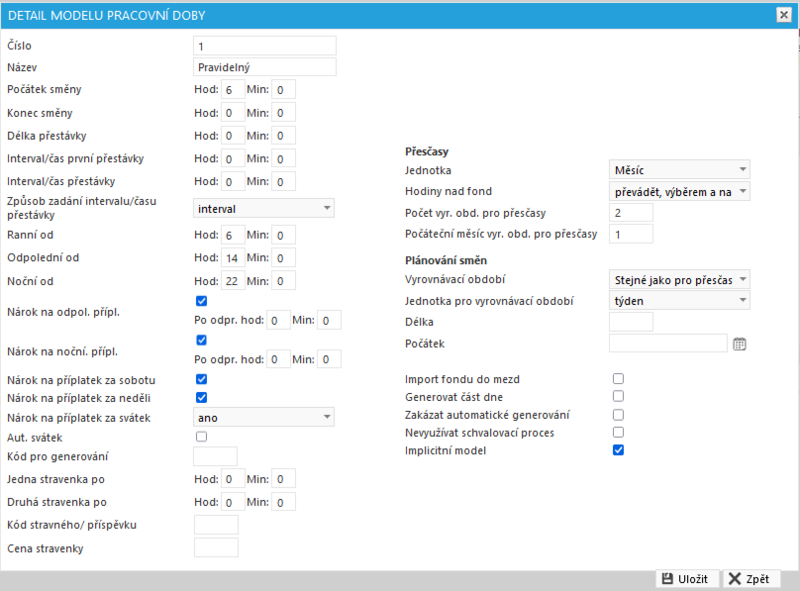Focus the Číslo input field
The height and width of the screenshot is (591, 800).
point(265,46)
